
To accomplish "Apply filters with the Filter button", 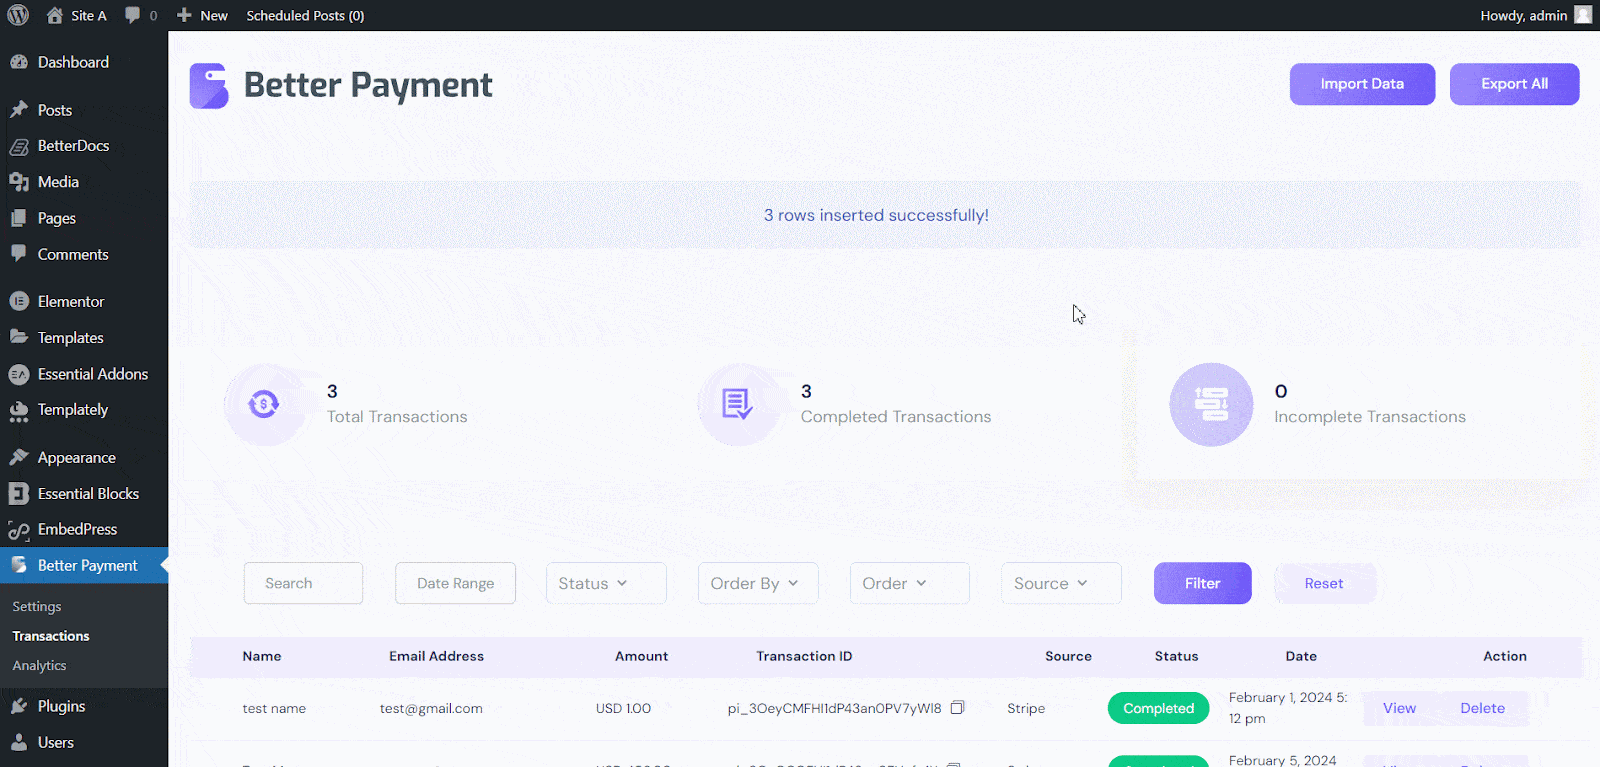I will point(1202,583).
